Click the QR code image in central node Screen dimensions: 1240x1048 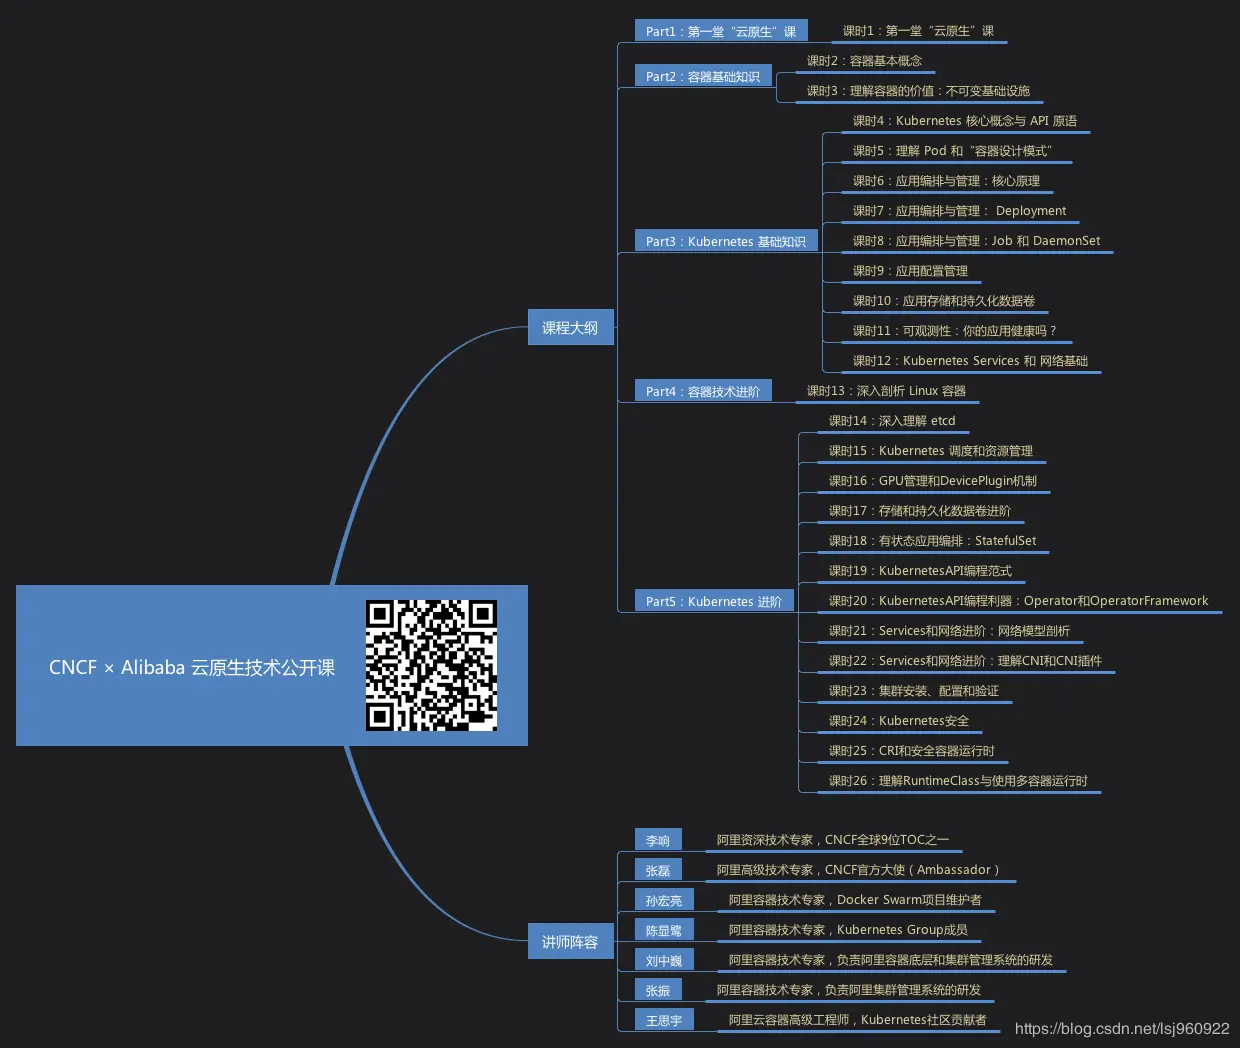[431, 666]
